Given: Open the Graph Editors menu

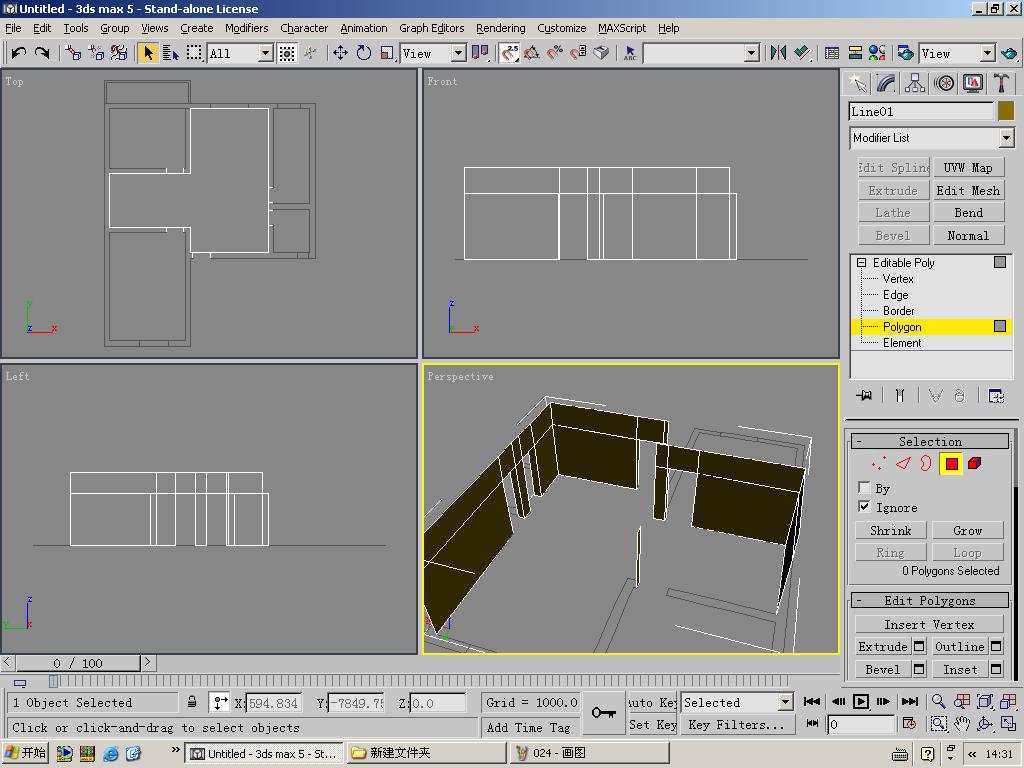Looking at the screenshot, I should pyautogui.click(x=432, y=28).
